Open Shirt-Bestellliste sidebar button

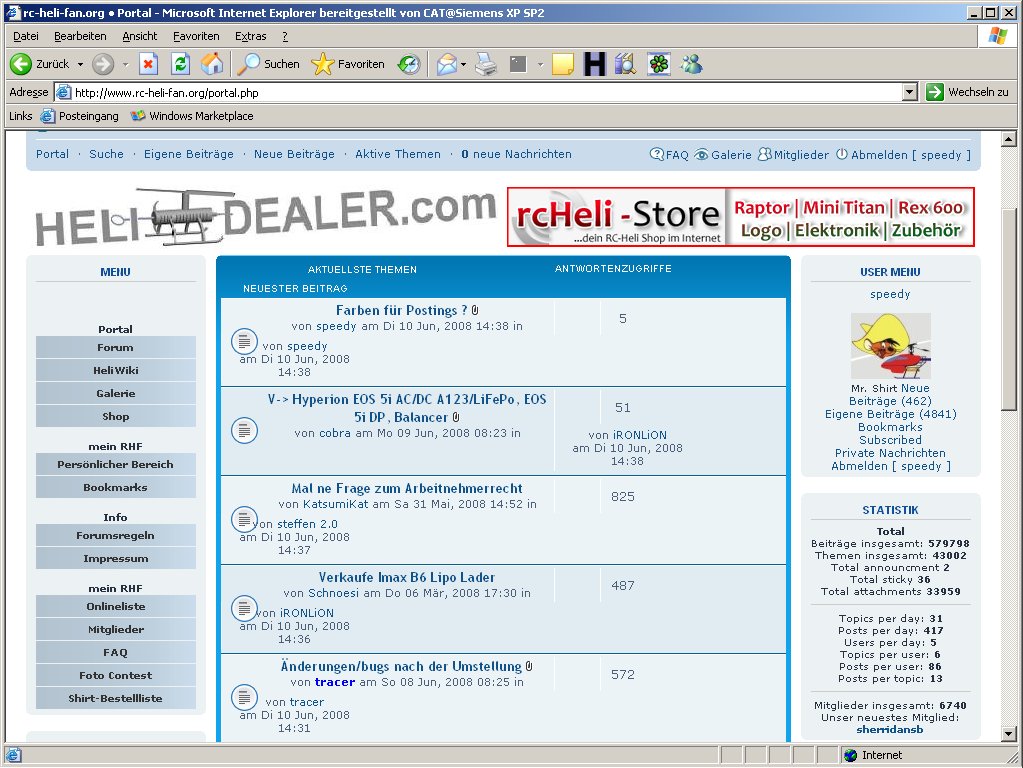(x=115, y=699)
